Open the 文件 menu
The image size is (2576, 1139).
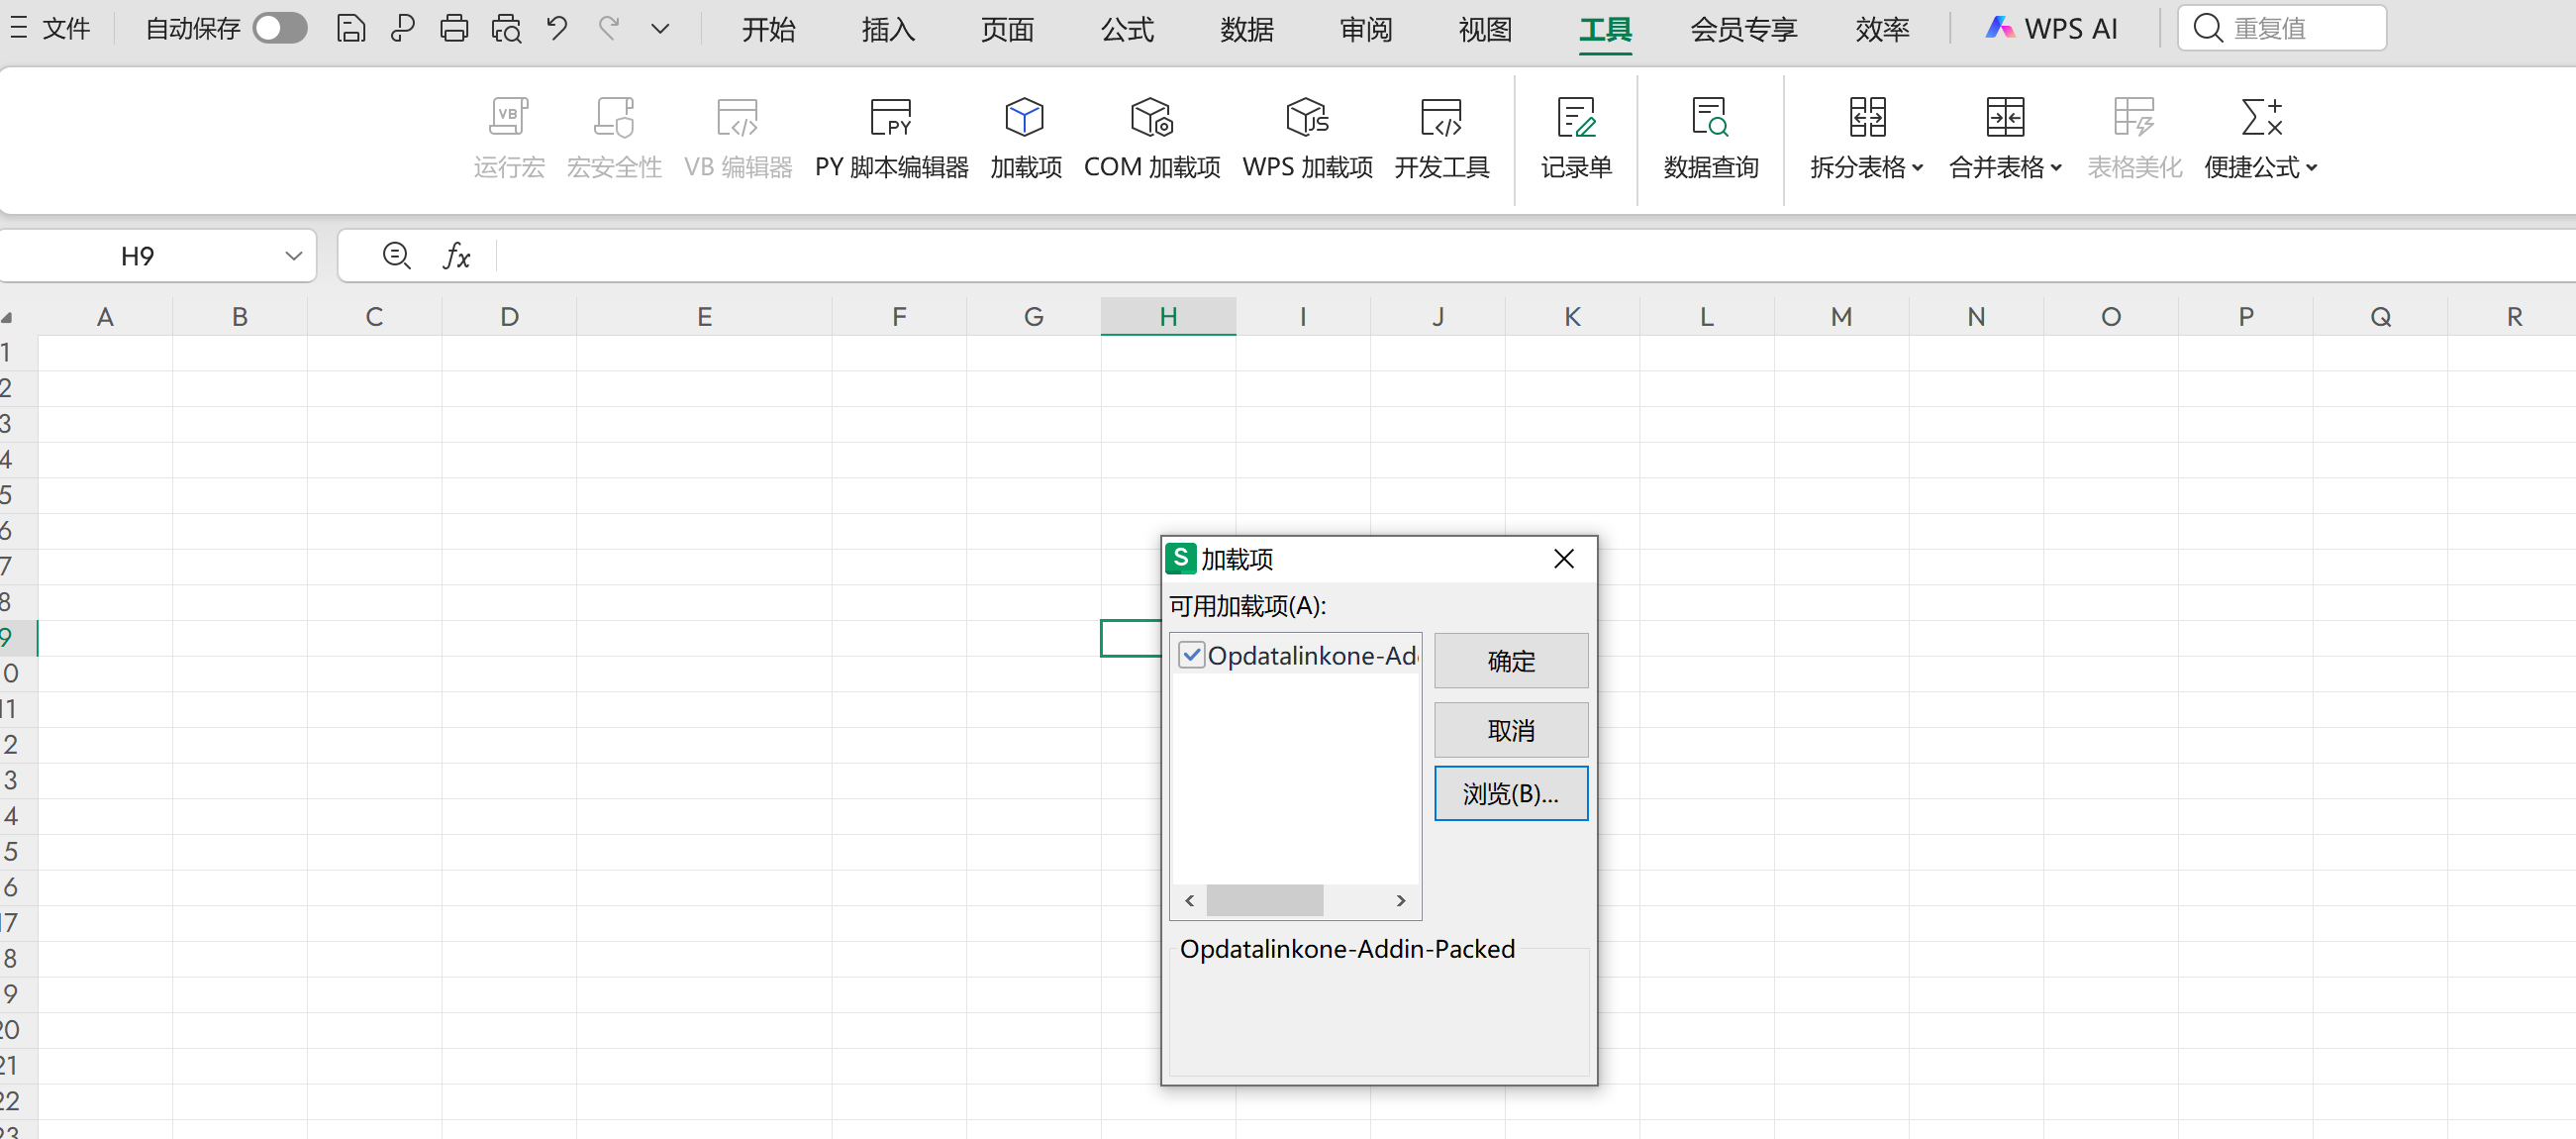[65, 28]
